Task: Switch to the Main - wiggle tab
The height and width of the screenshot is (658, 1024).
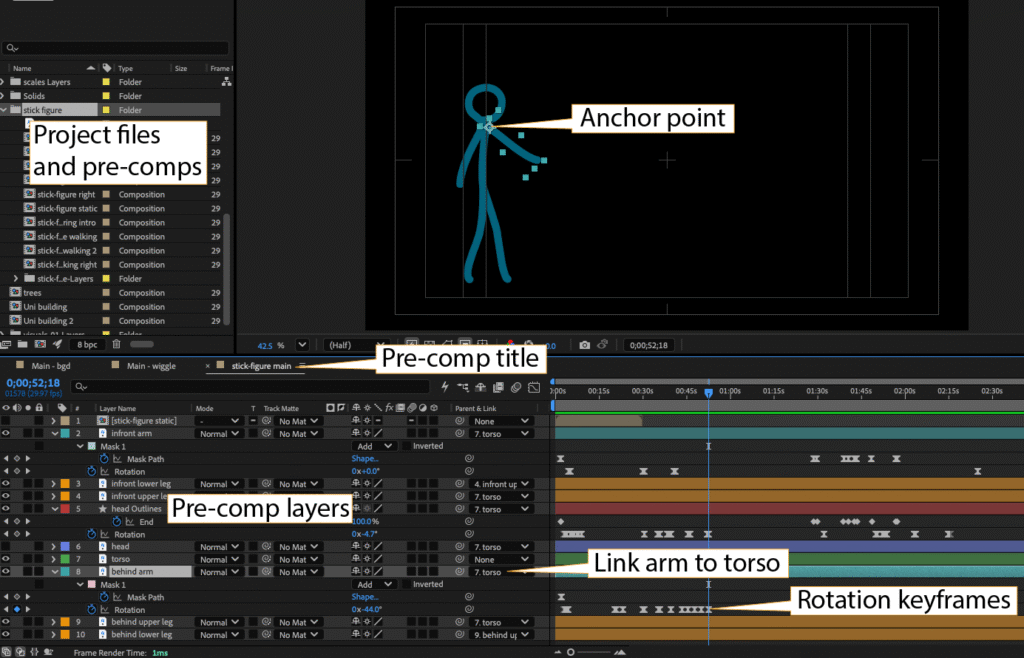Action: point(150,366)
